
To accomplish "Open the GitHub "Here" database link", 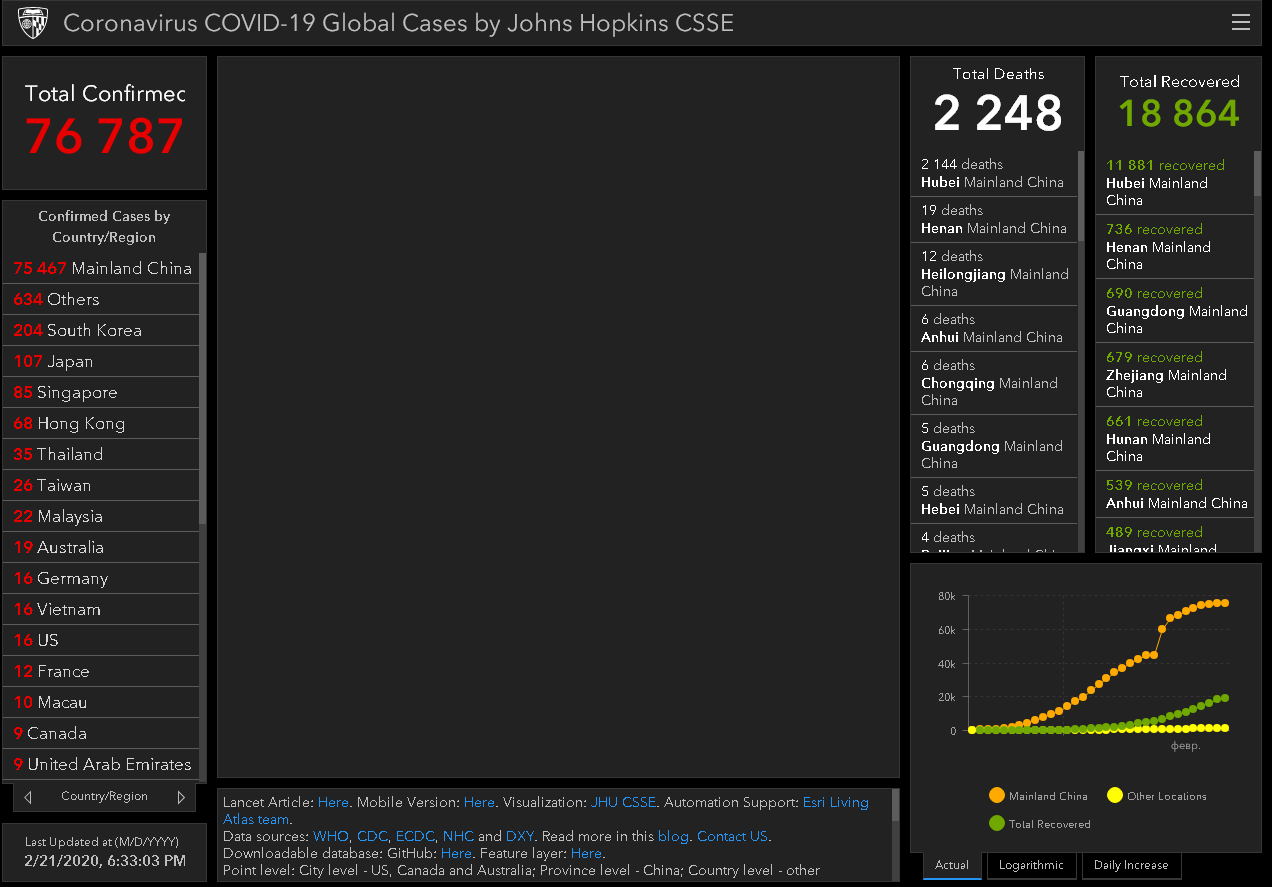I will [x=456, y=853].
